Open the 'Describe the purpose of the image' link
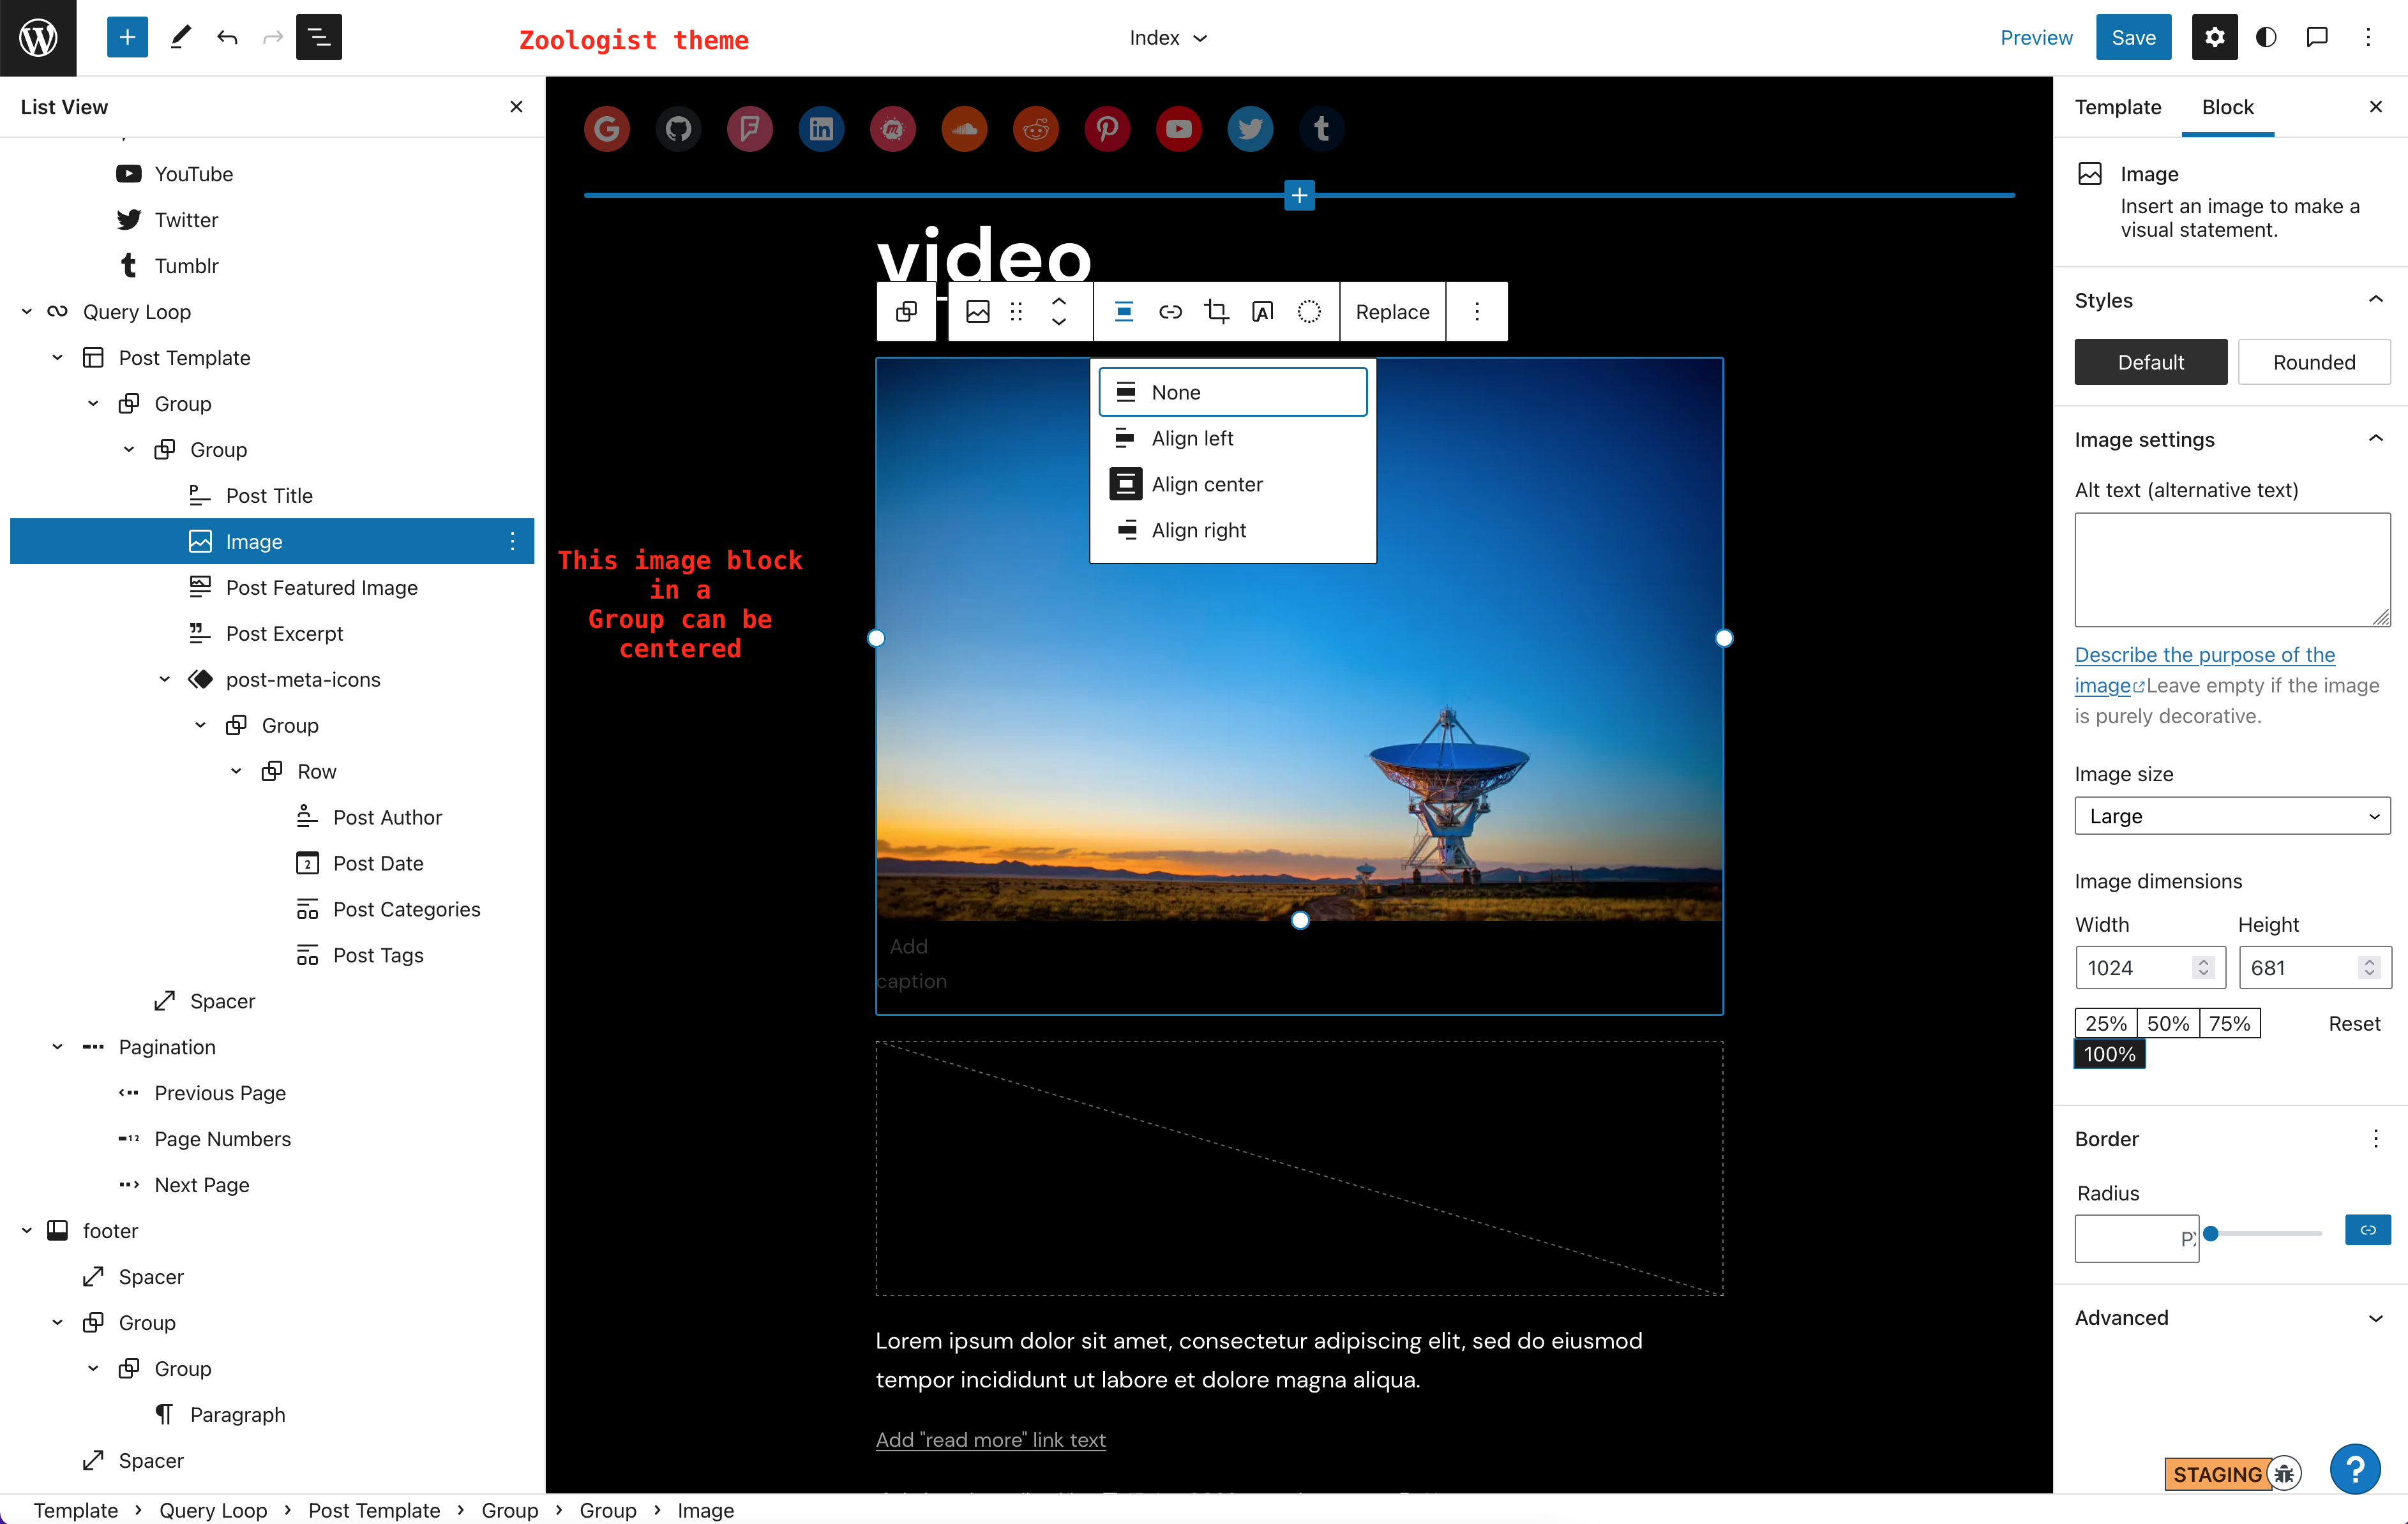The height and width of the screenshot is (1524, 2408). tap(2204, 654)
